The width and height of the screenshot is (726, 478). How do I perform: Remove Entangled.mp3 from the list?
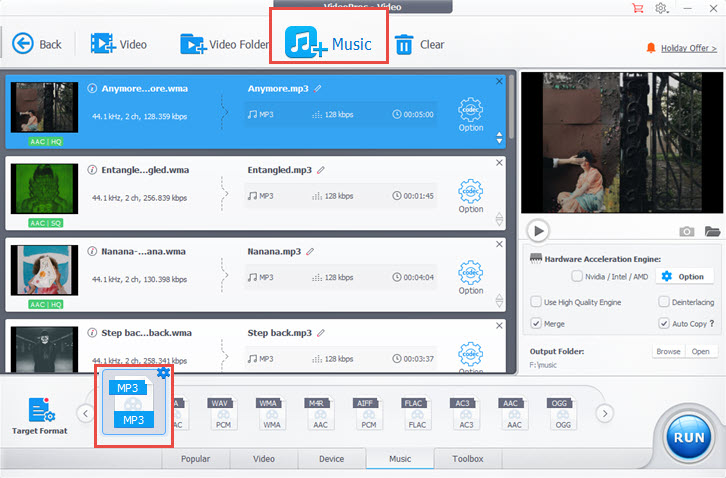point(499,163)
